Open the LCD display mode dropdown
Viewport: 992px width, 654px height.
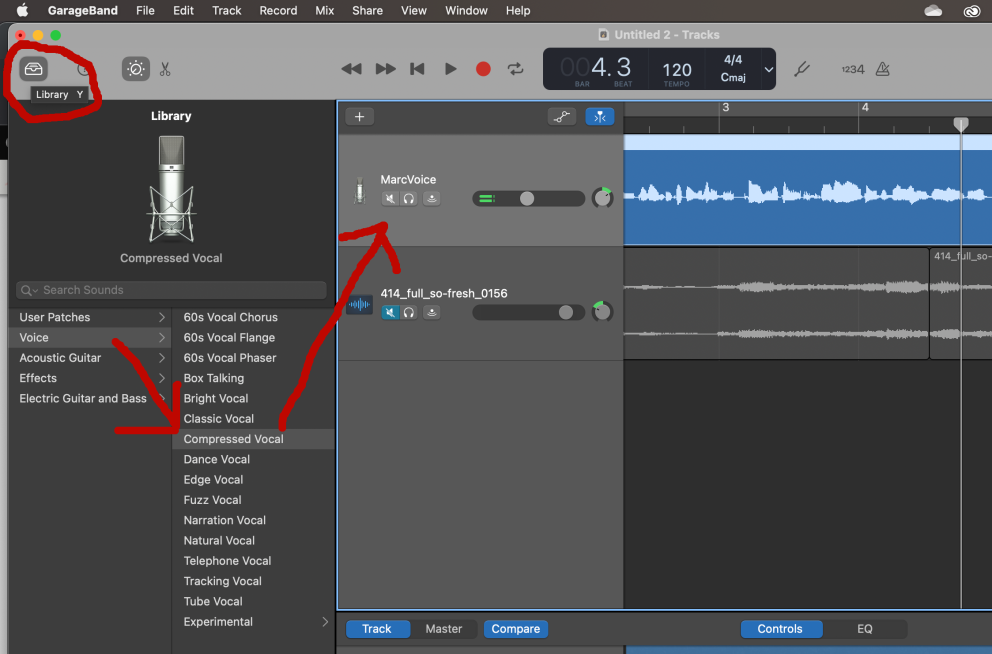pyautogui.click(x=769, y=70)
